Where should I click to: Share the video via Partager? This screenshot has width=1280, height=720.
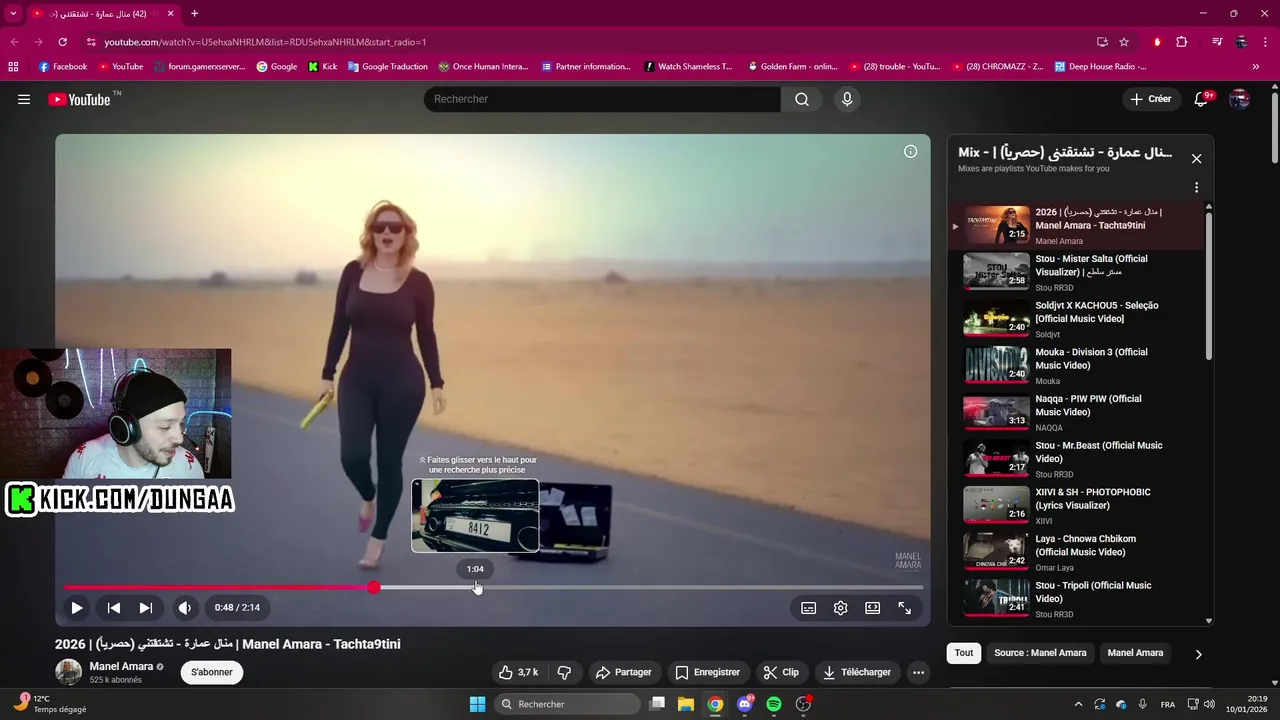tap(624, 672)
